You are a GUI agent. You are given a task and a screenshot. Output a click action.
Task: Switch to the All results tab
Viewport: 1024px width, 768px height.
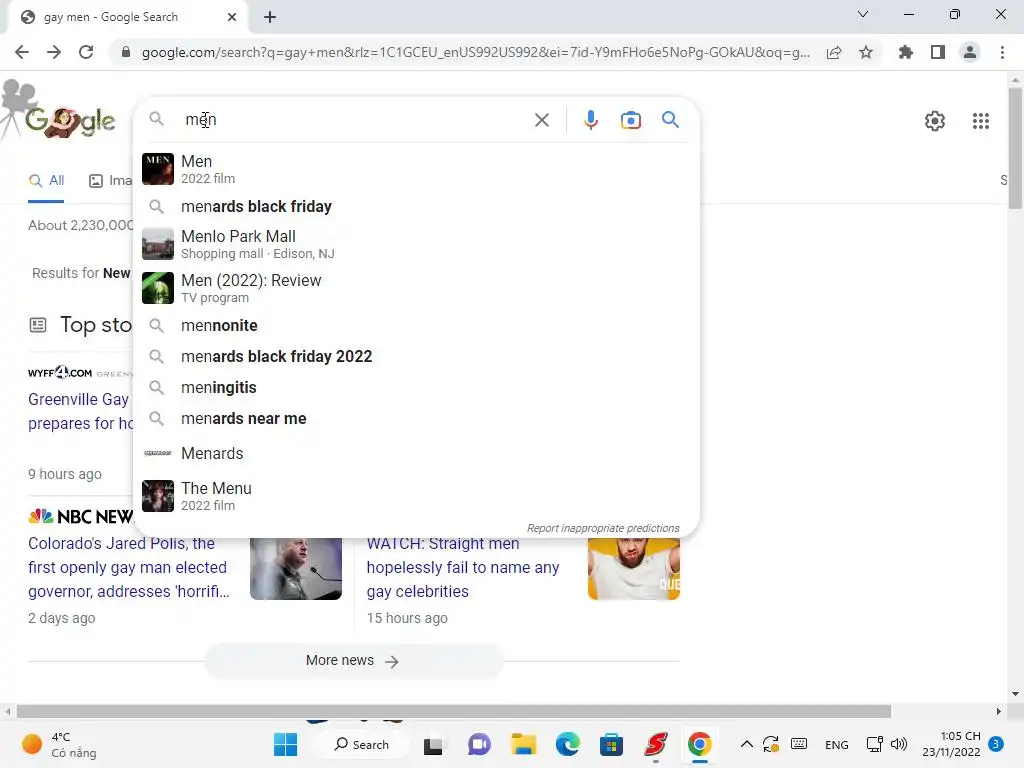pos(46,181)
